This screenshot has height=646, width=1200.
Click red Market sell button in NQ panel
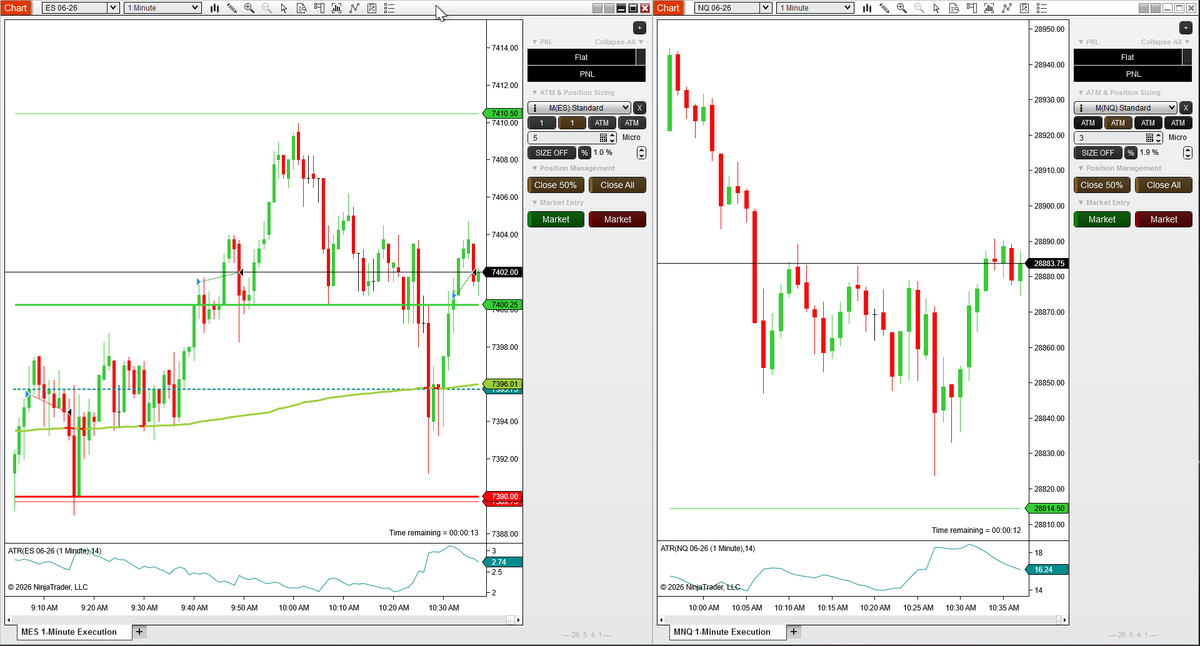[1164, 219]
